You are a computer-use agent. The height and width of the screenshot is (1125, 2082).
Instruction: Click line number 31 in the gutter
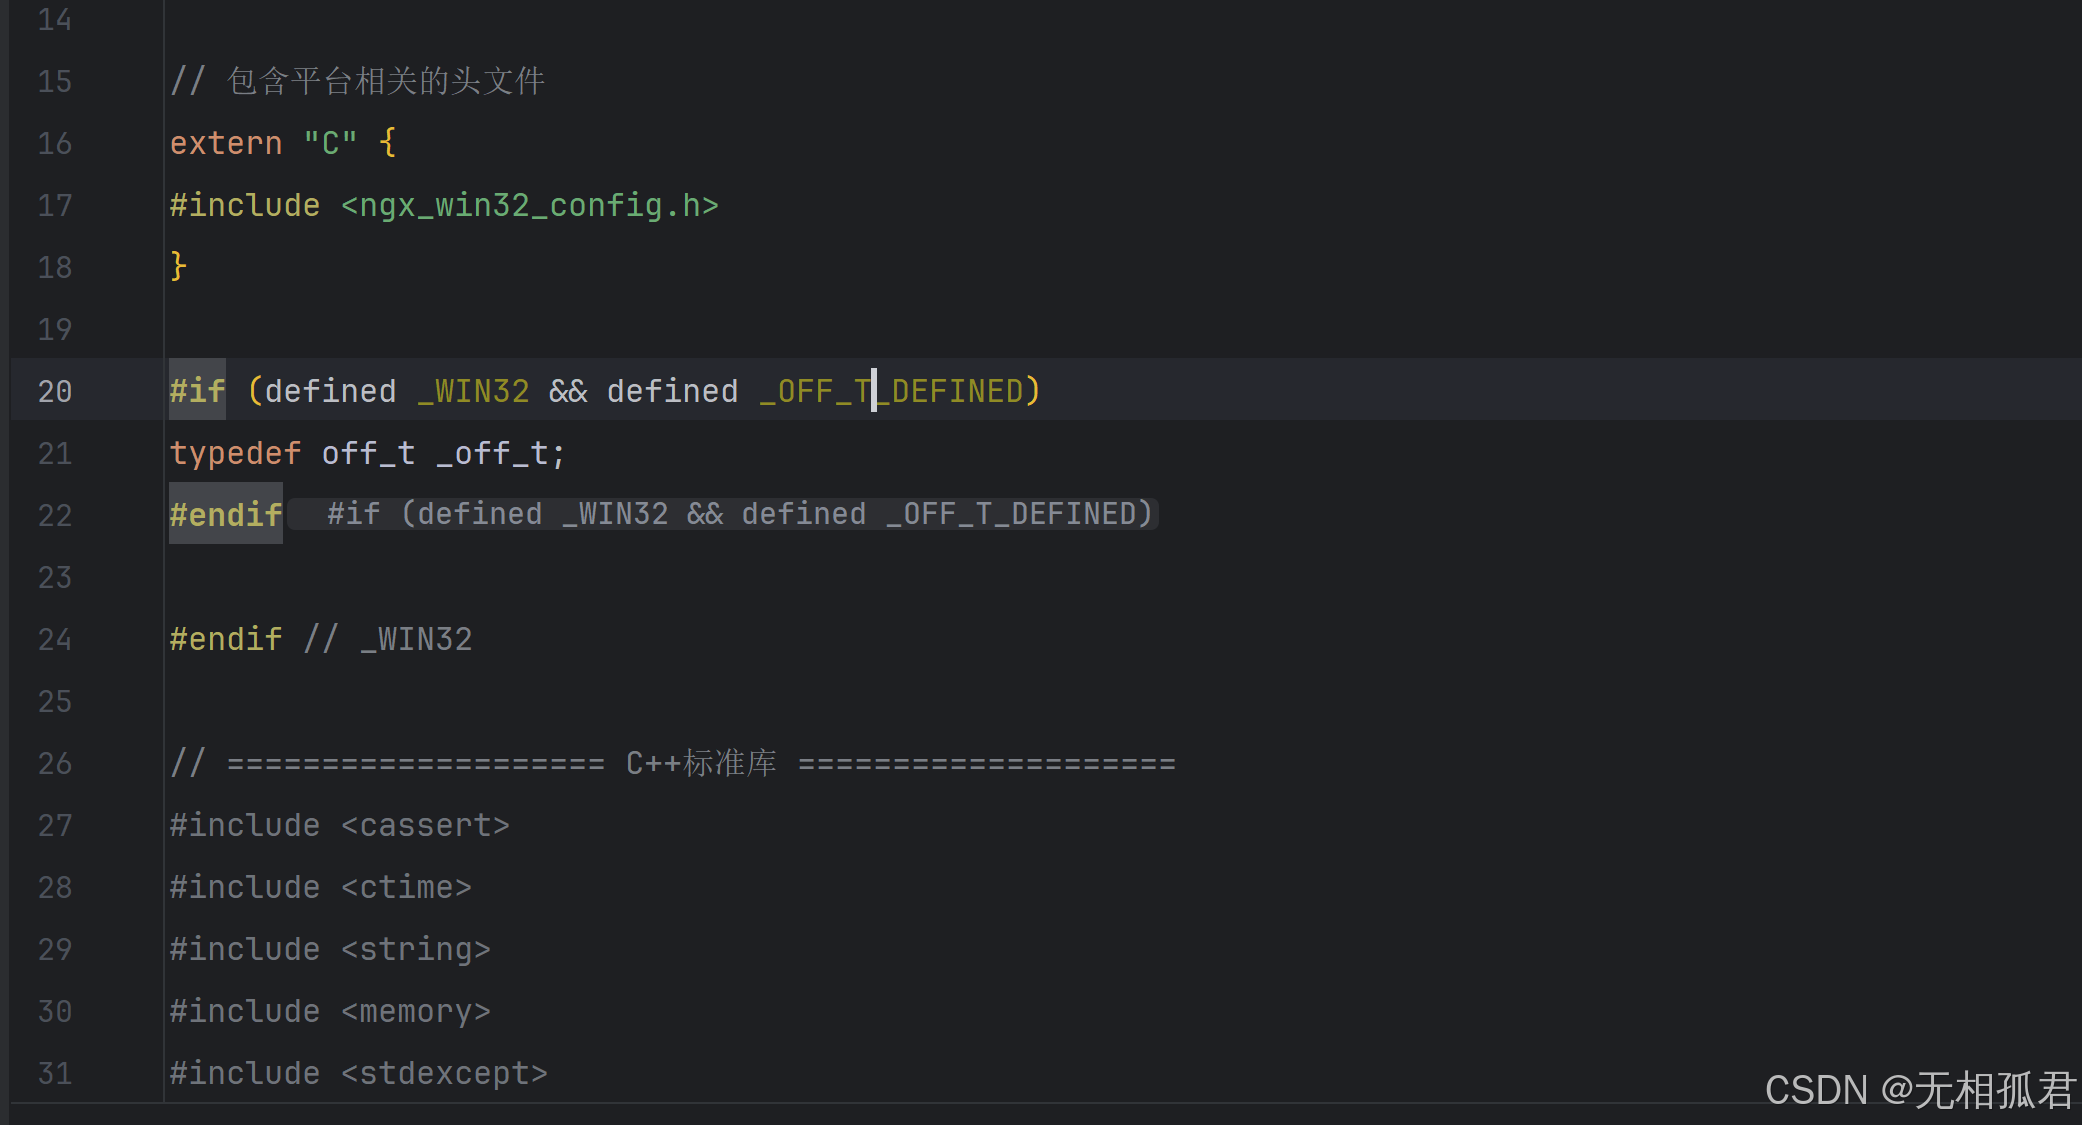coord(55,1073)
